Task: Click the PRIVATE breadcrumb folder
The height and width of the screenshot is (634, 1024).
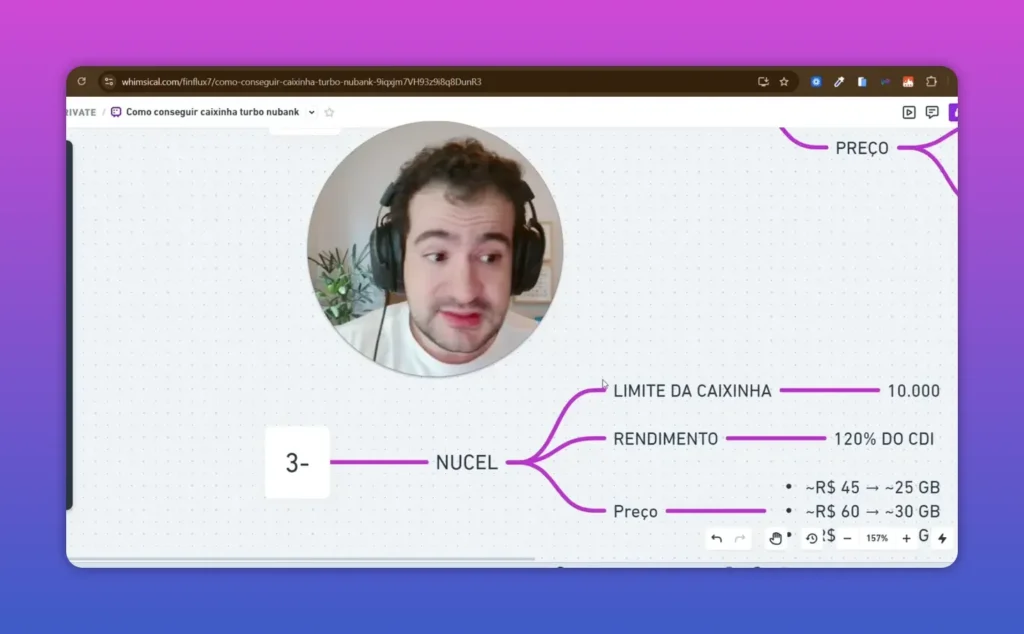Action: [80, 112]
